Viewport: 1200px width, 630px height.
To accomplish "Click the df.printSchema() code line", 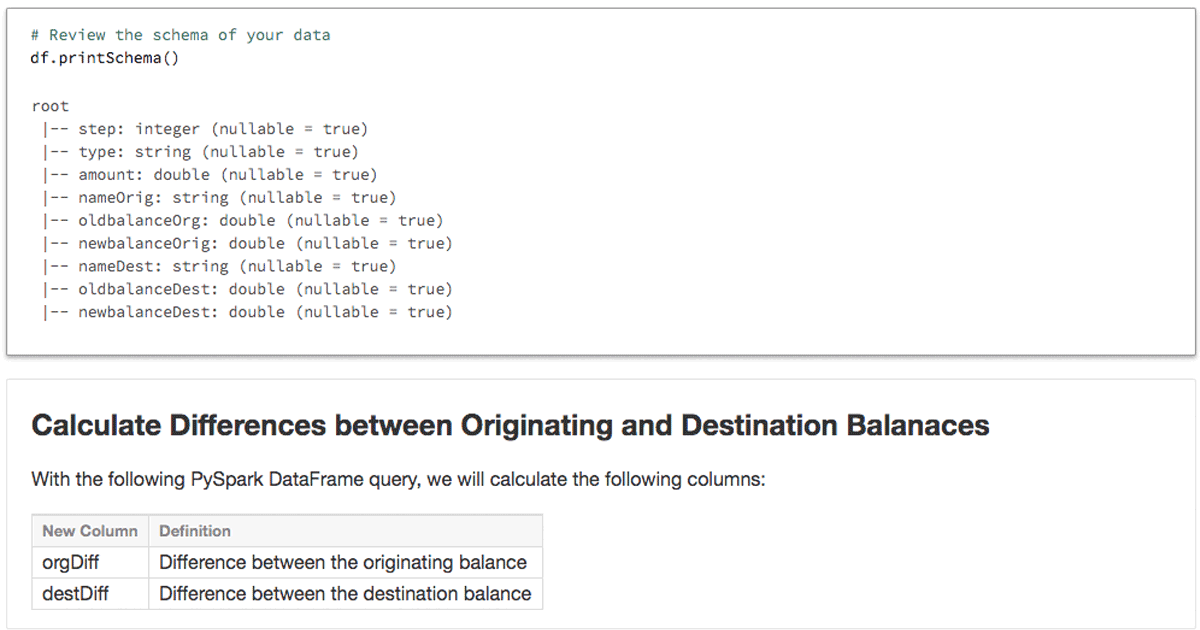I will [105, 57].
